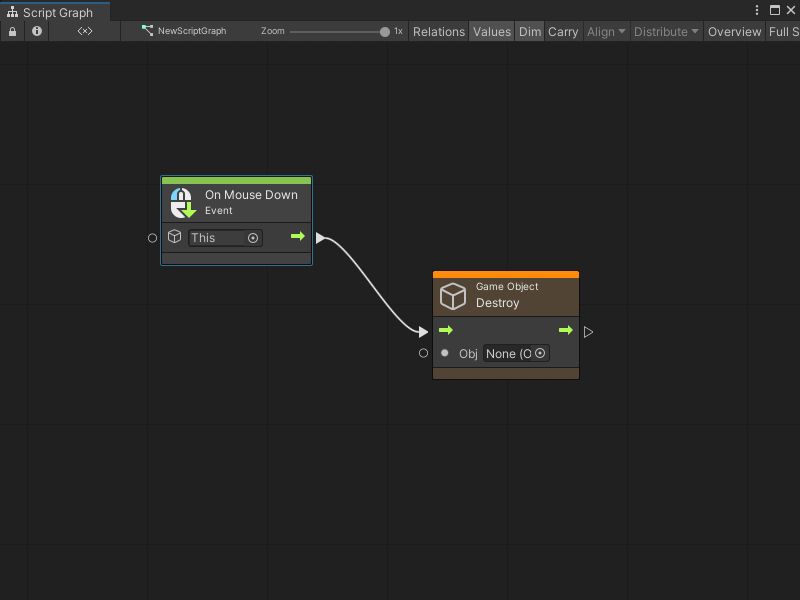
Task: Select the Script Graph tab
Action: point(55,12)
